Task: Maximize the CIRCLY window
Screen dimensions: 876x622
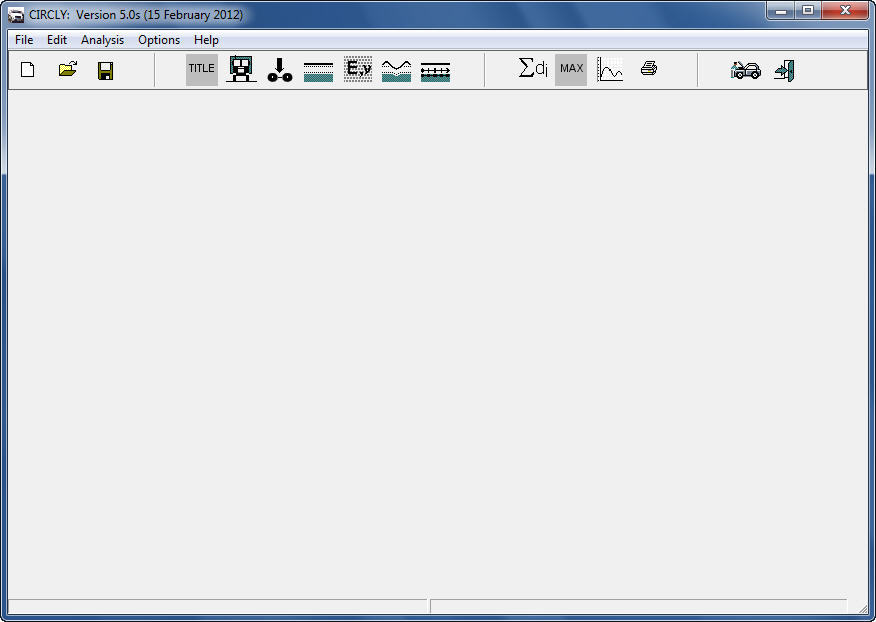Action: coord(808,11)
